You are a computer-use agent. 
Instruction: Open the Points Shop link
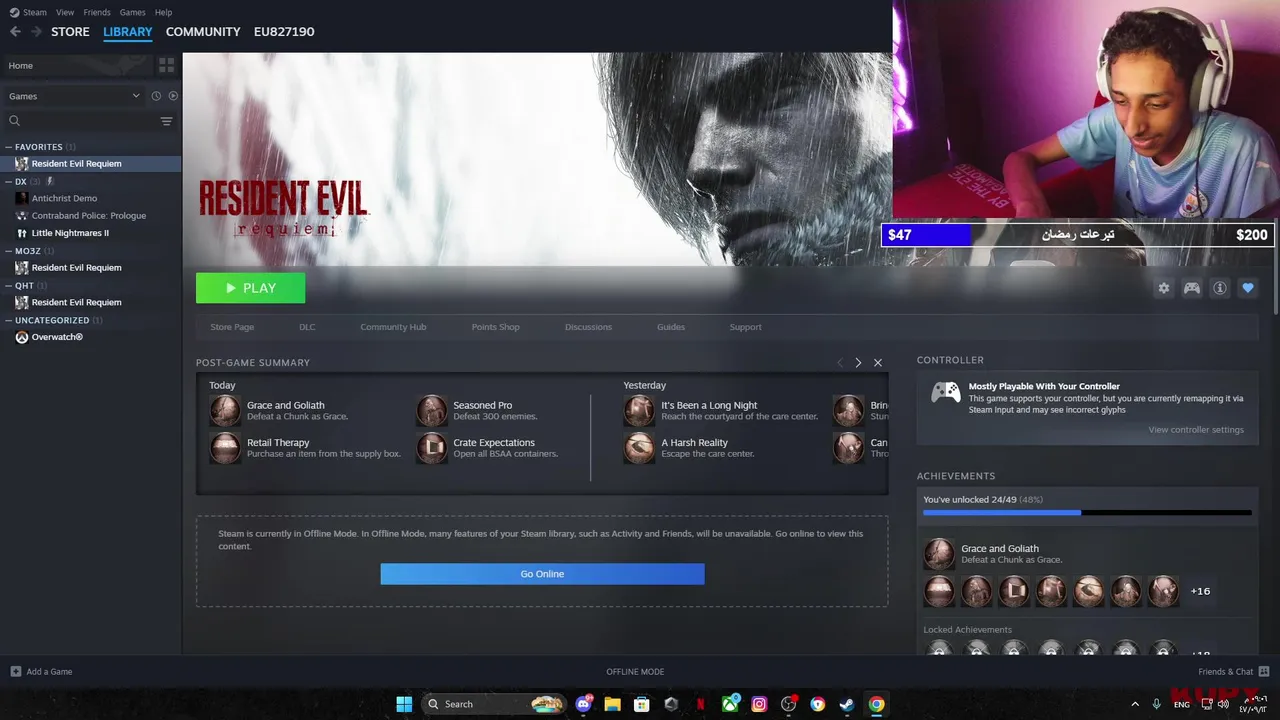[496, 327]
